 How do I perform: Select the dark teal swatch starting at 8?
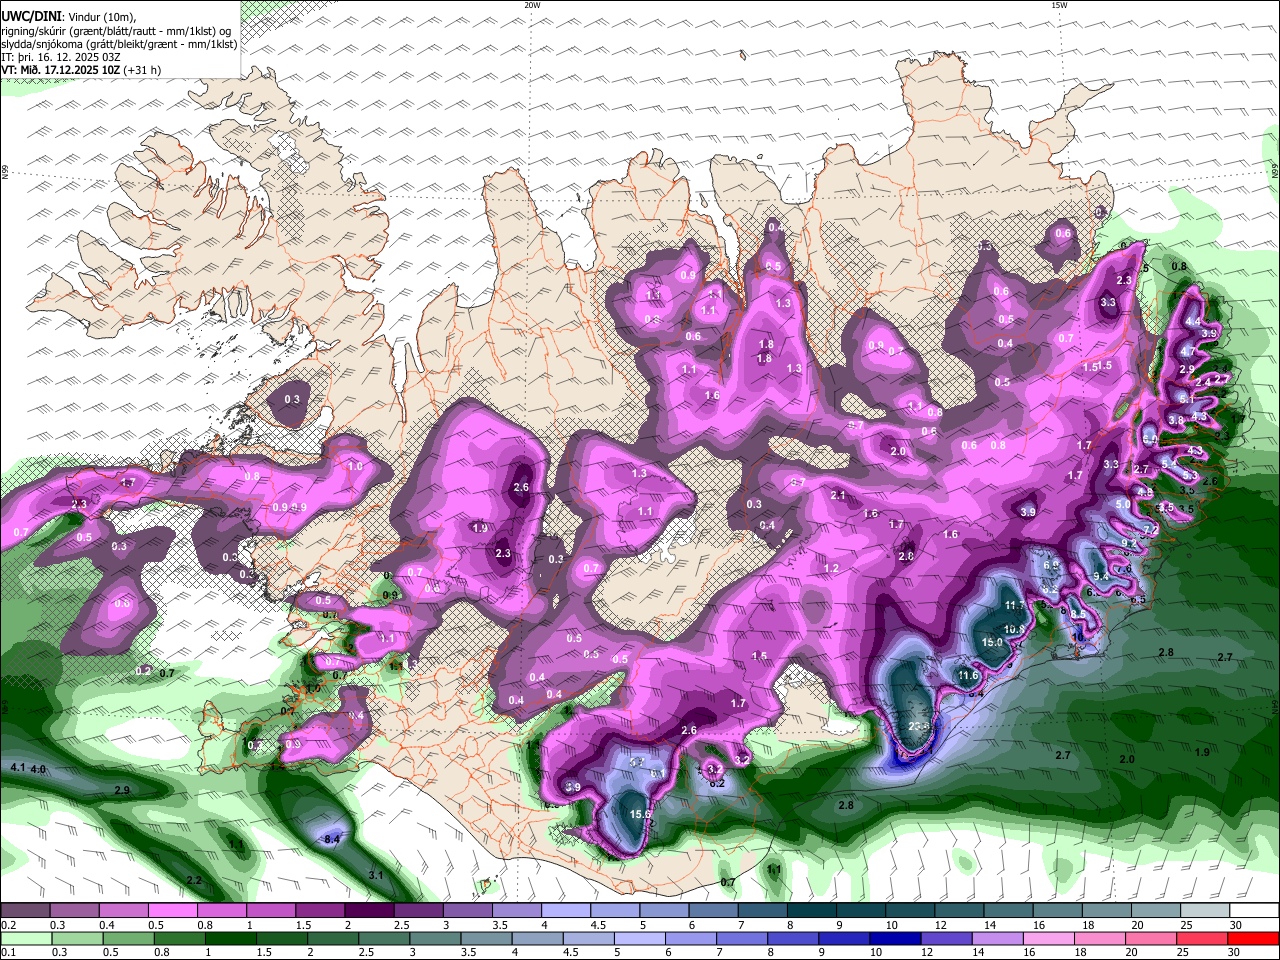[811, 911]
